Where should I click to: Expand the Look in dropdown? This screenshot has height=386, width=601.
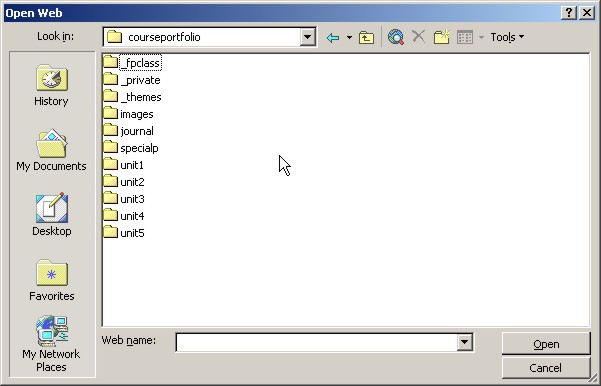pos(307,37)
